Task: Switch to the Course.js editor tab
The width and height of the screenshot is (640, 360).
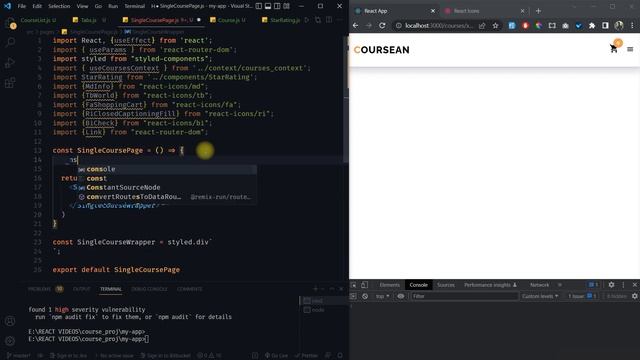Action: coord(229,20)
